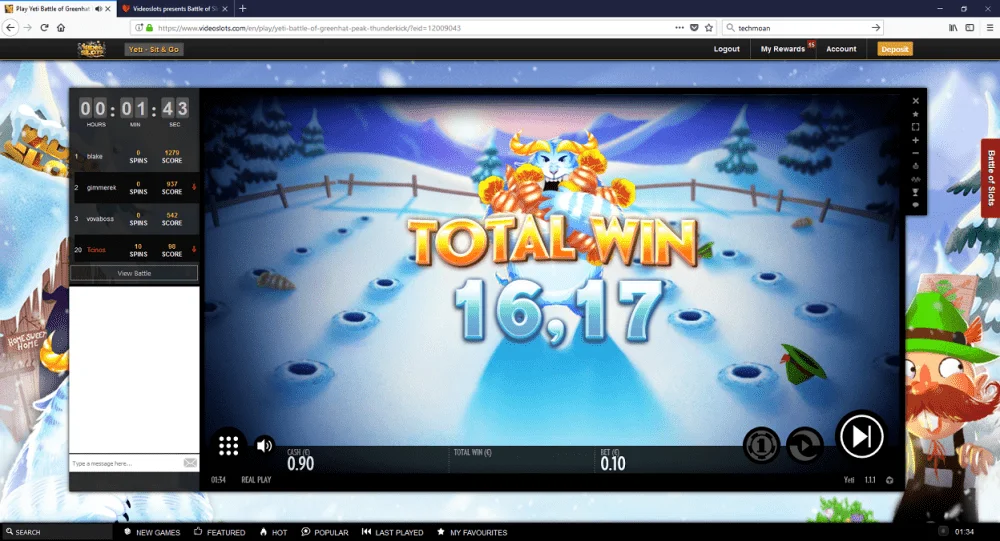This screenshot has height=541, width=1000.
Task: Open the trophy icon in side panel
Action: pyautogui.click(x=915, y=192)
